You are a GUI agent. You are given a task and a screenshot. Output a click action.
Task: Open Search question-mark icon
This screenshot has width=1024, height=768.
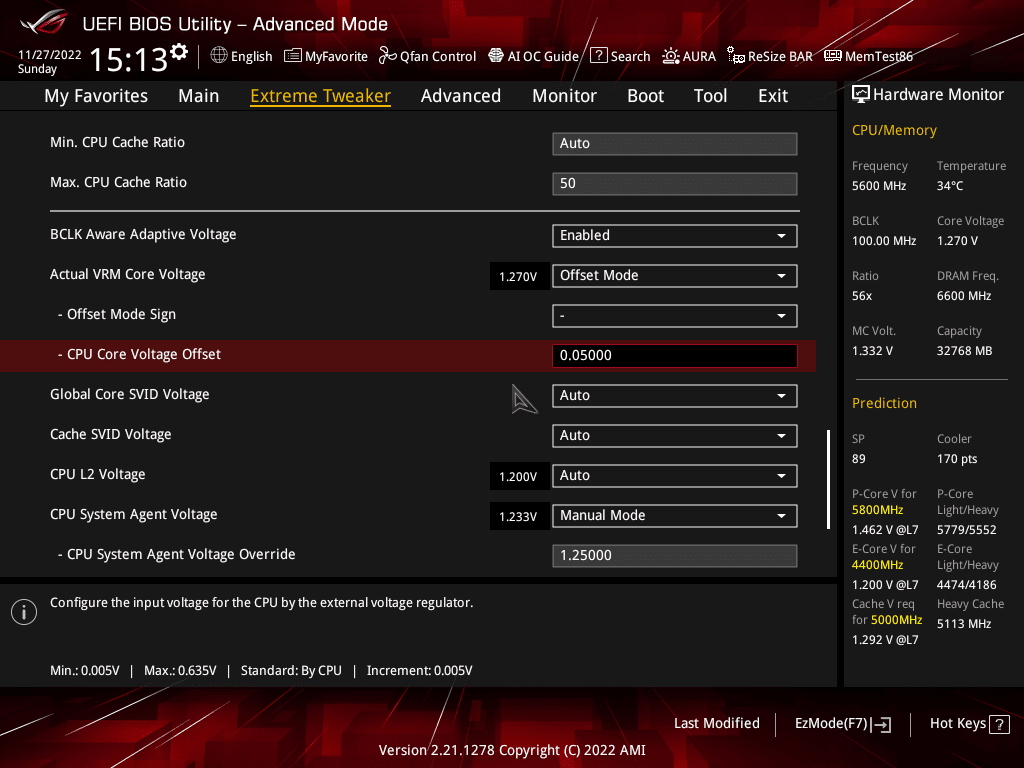[x=599, y=56]
